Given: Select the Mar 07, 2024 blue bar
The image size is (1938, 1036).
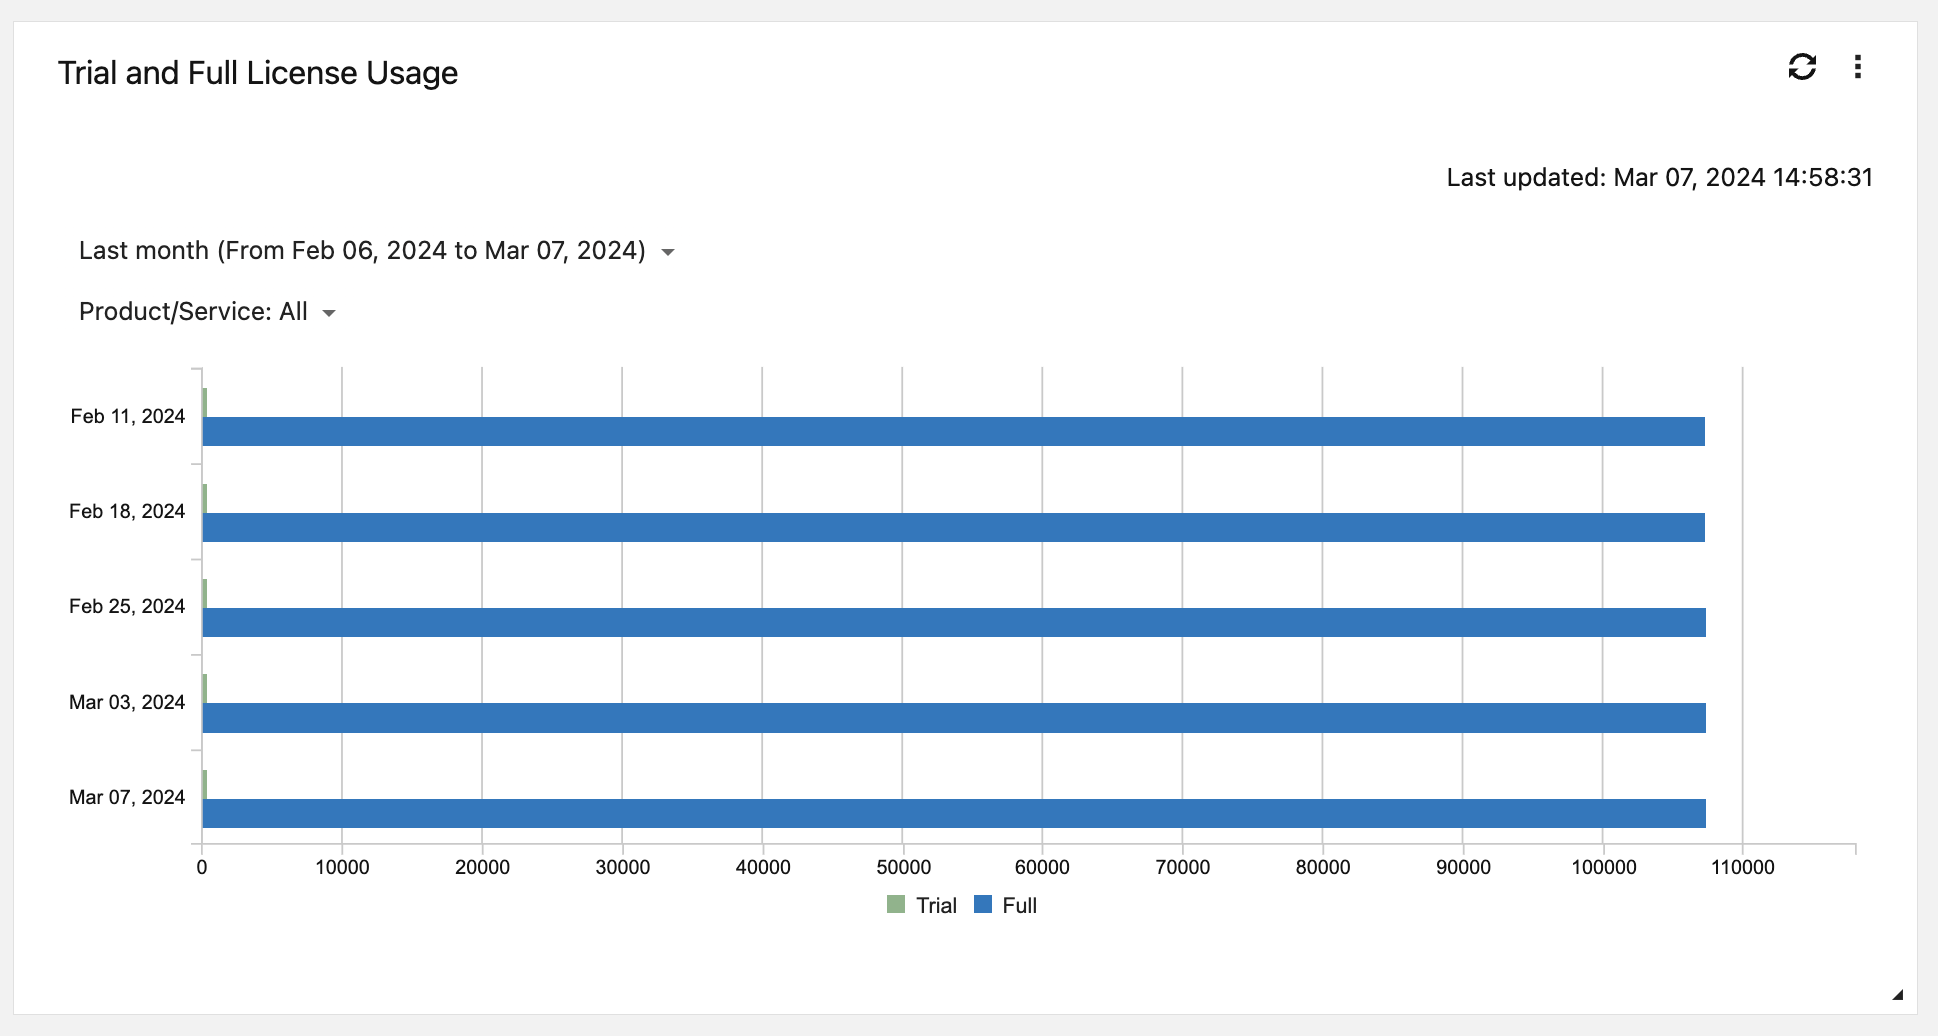Looking at the screenshot, I should pyautogui.click(x=953, y=813).
